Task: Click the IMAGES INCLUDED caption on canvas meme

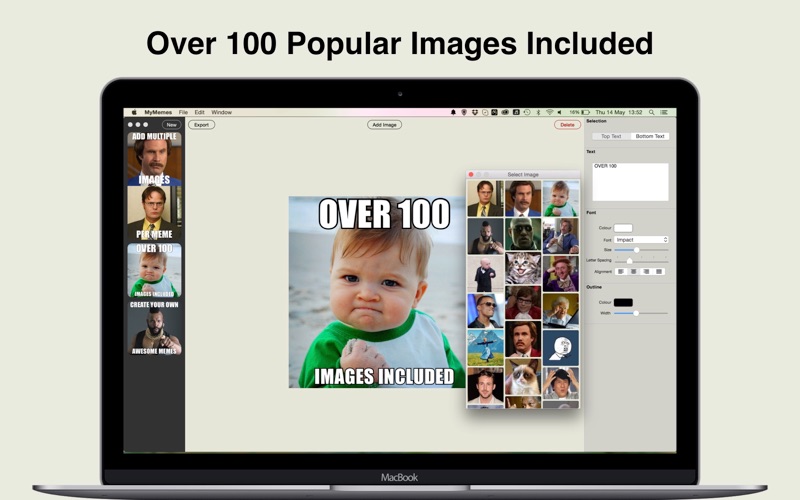Action: point(384,377)
